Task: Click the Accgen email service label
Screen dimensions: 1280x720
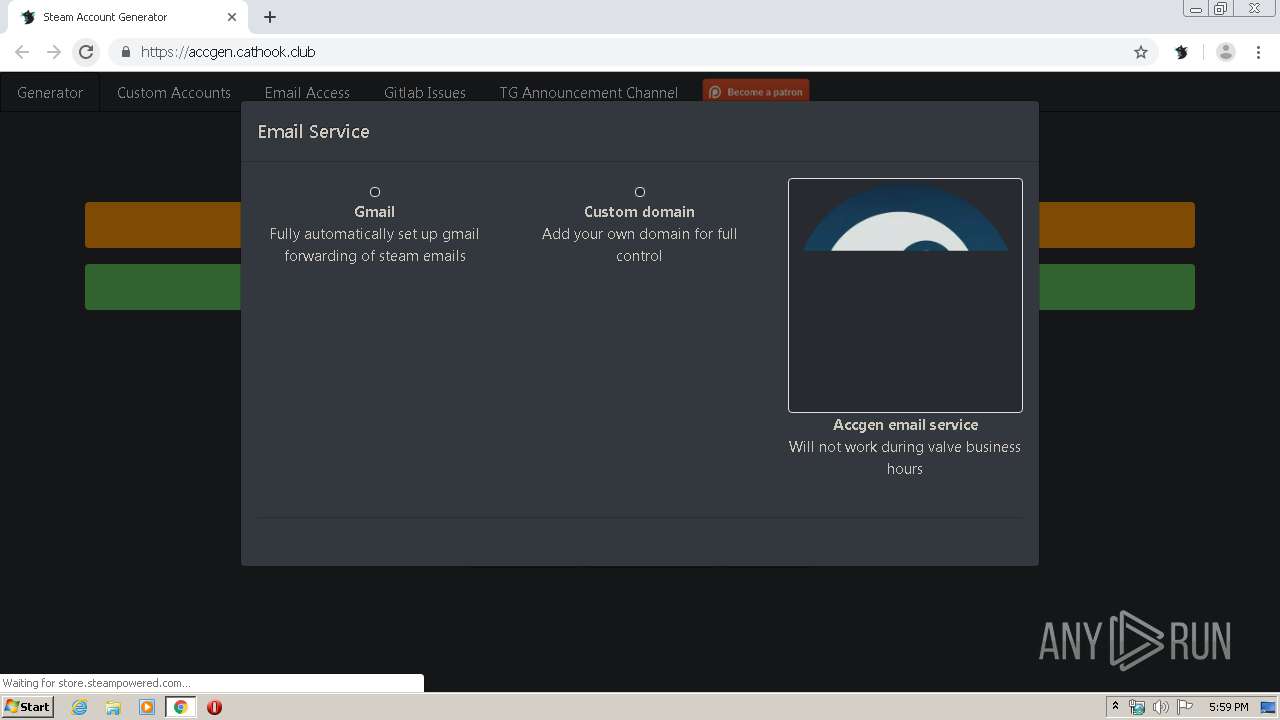Action: (905, 425)
